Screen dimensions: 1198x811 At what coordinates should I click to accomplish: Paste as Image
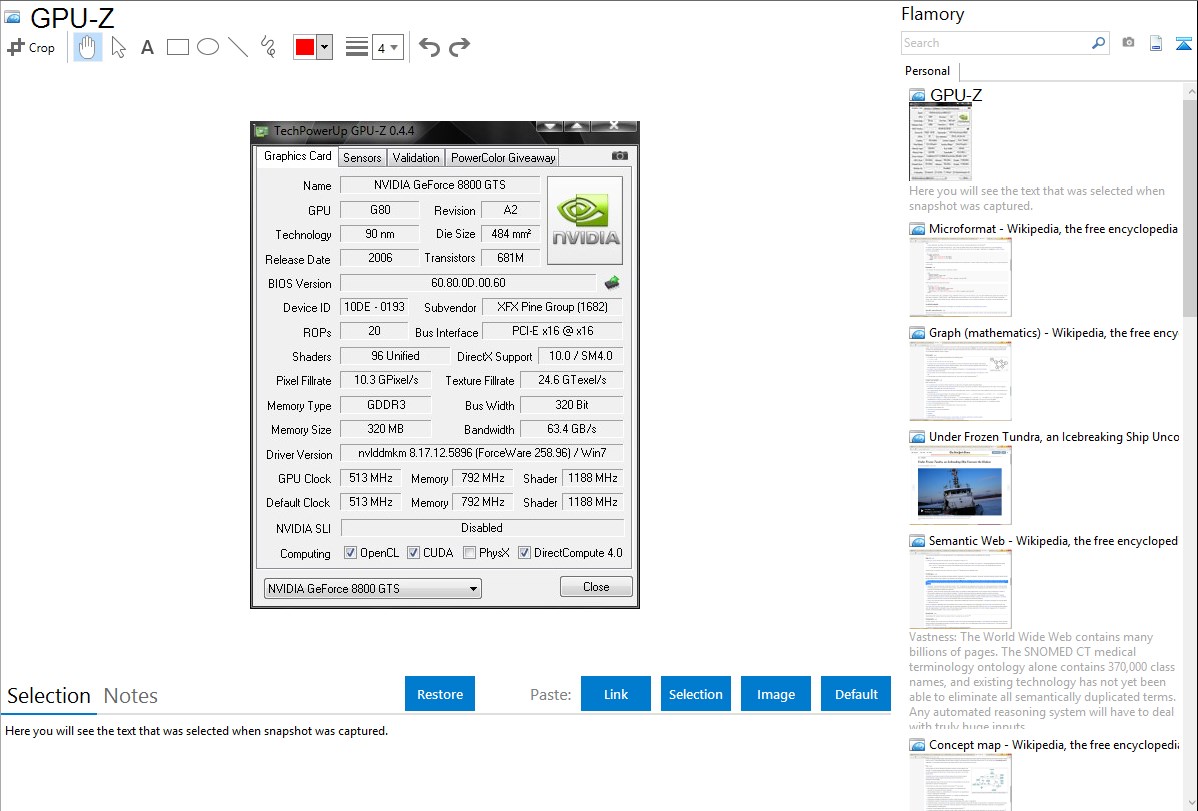click(x=776, y=694)
